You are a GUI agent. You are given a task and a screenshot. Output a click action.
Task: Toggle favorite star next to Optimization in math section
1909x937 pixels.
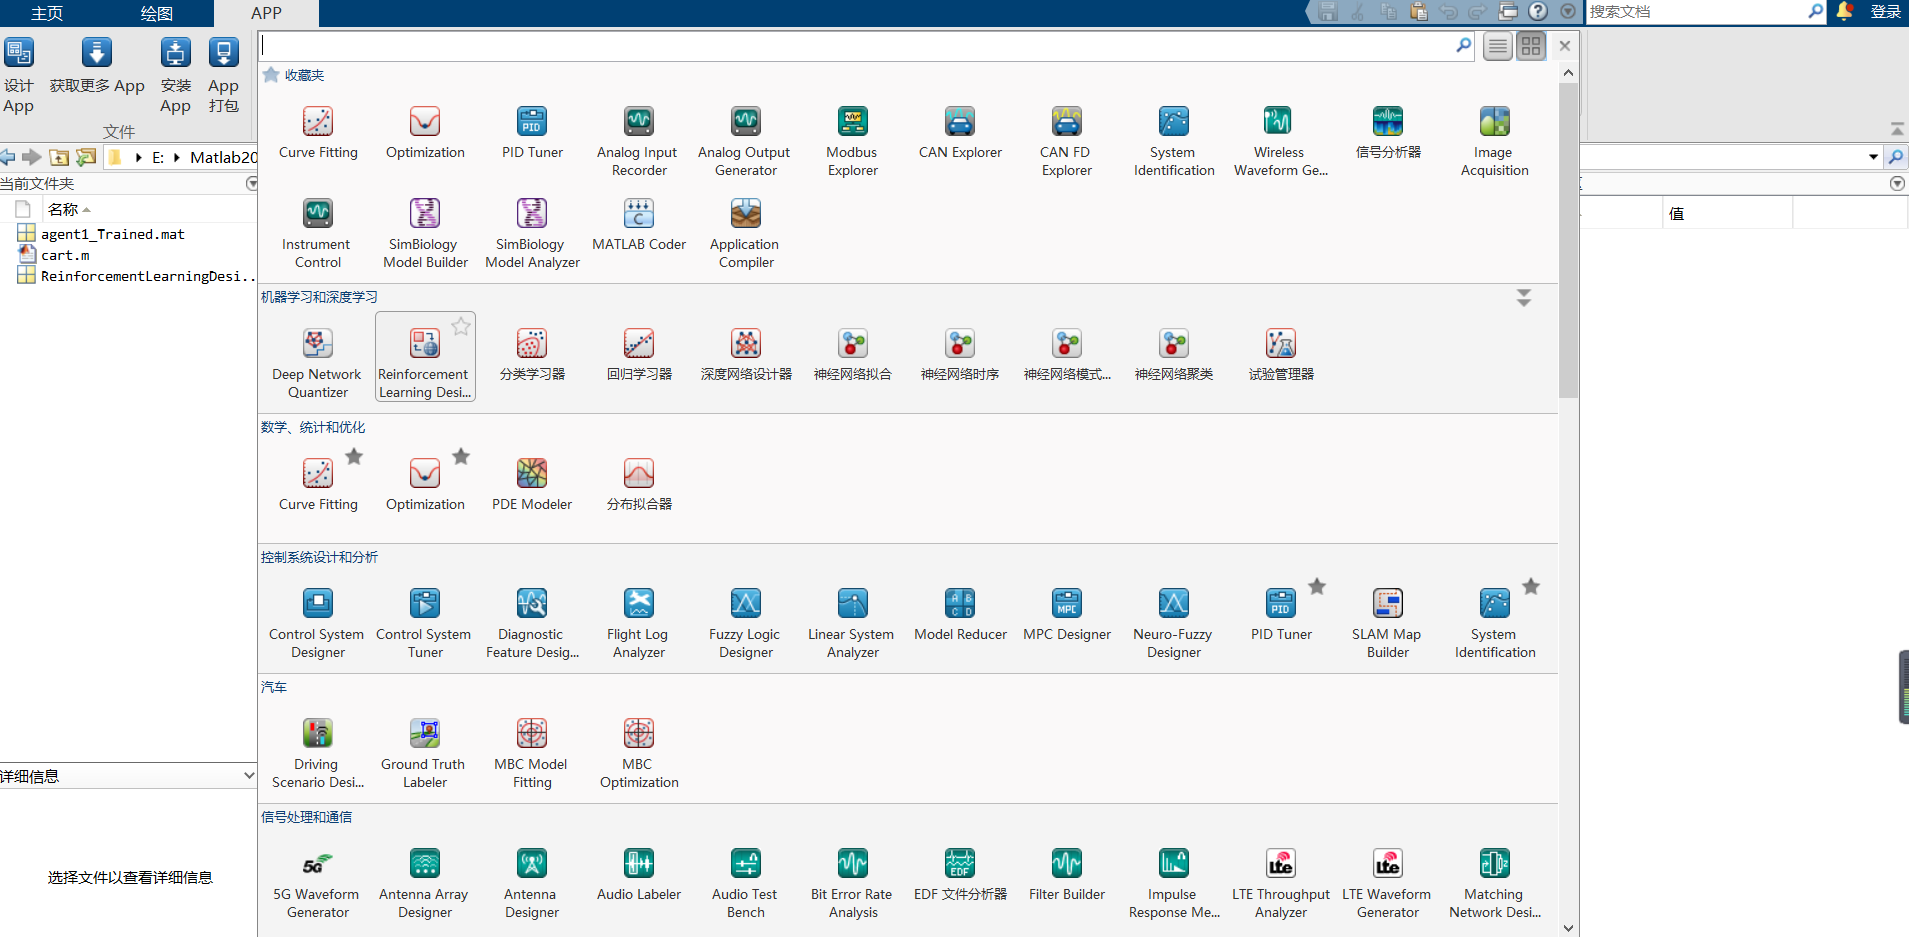pyautogui.click(x=461, y=456)
